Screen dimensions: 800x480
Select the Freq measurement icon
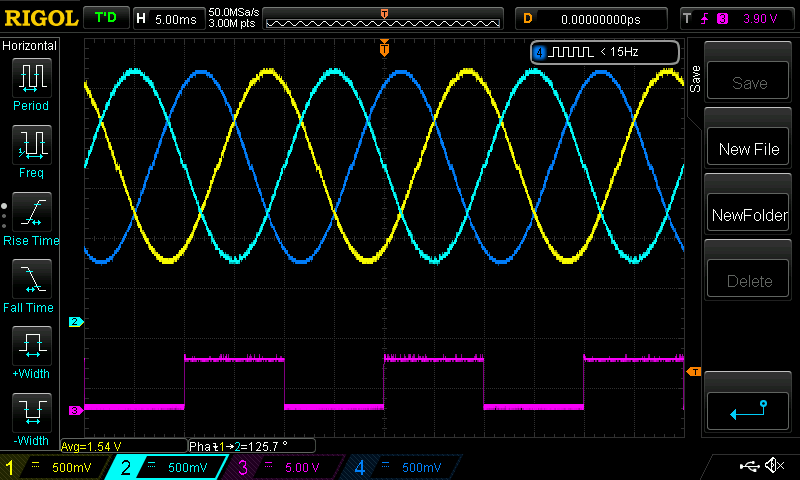31,146
